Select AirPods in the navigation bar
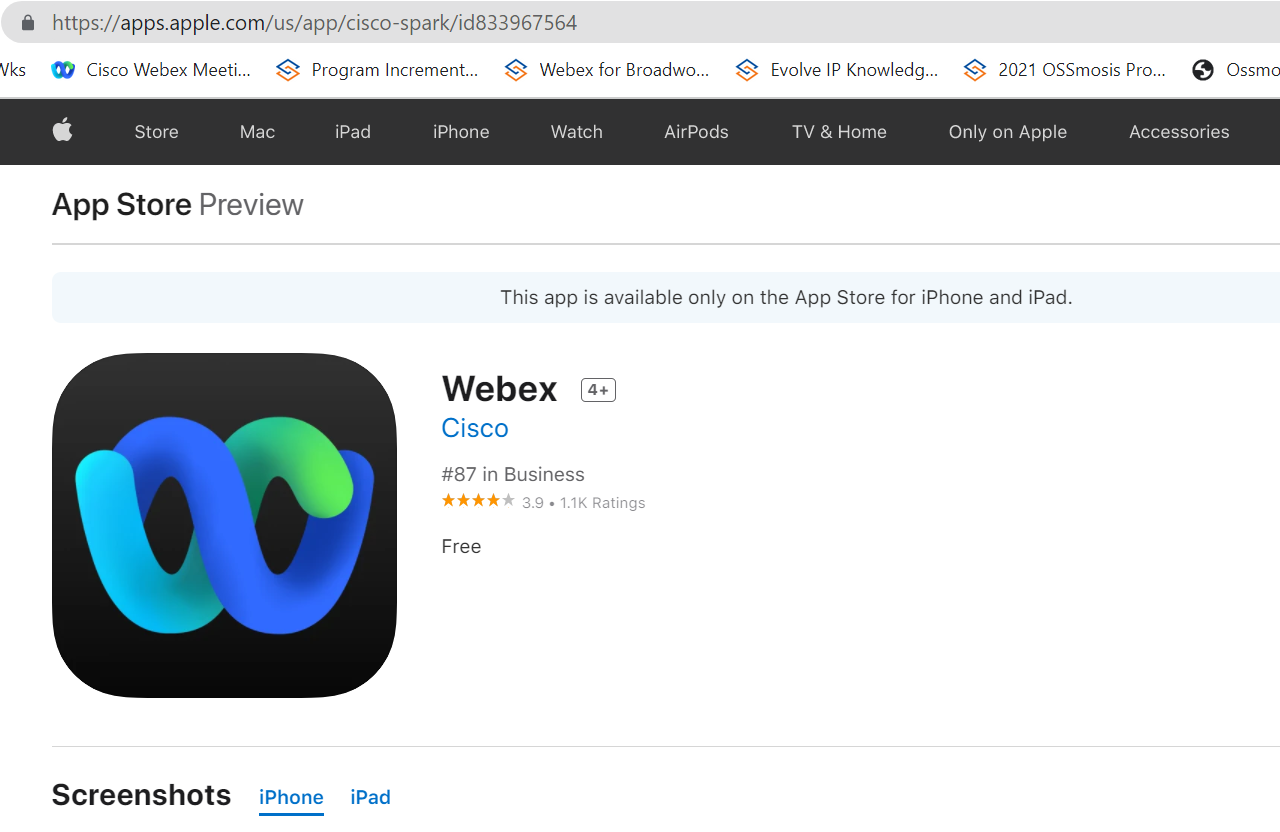The image size is (1280, 832). [696, 132]
